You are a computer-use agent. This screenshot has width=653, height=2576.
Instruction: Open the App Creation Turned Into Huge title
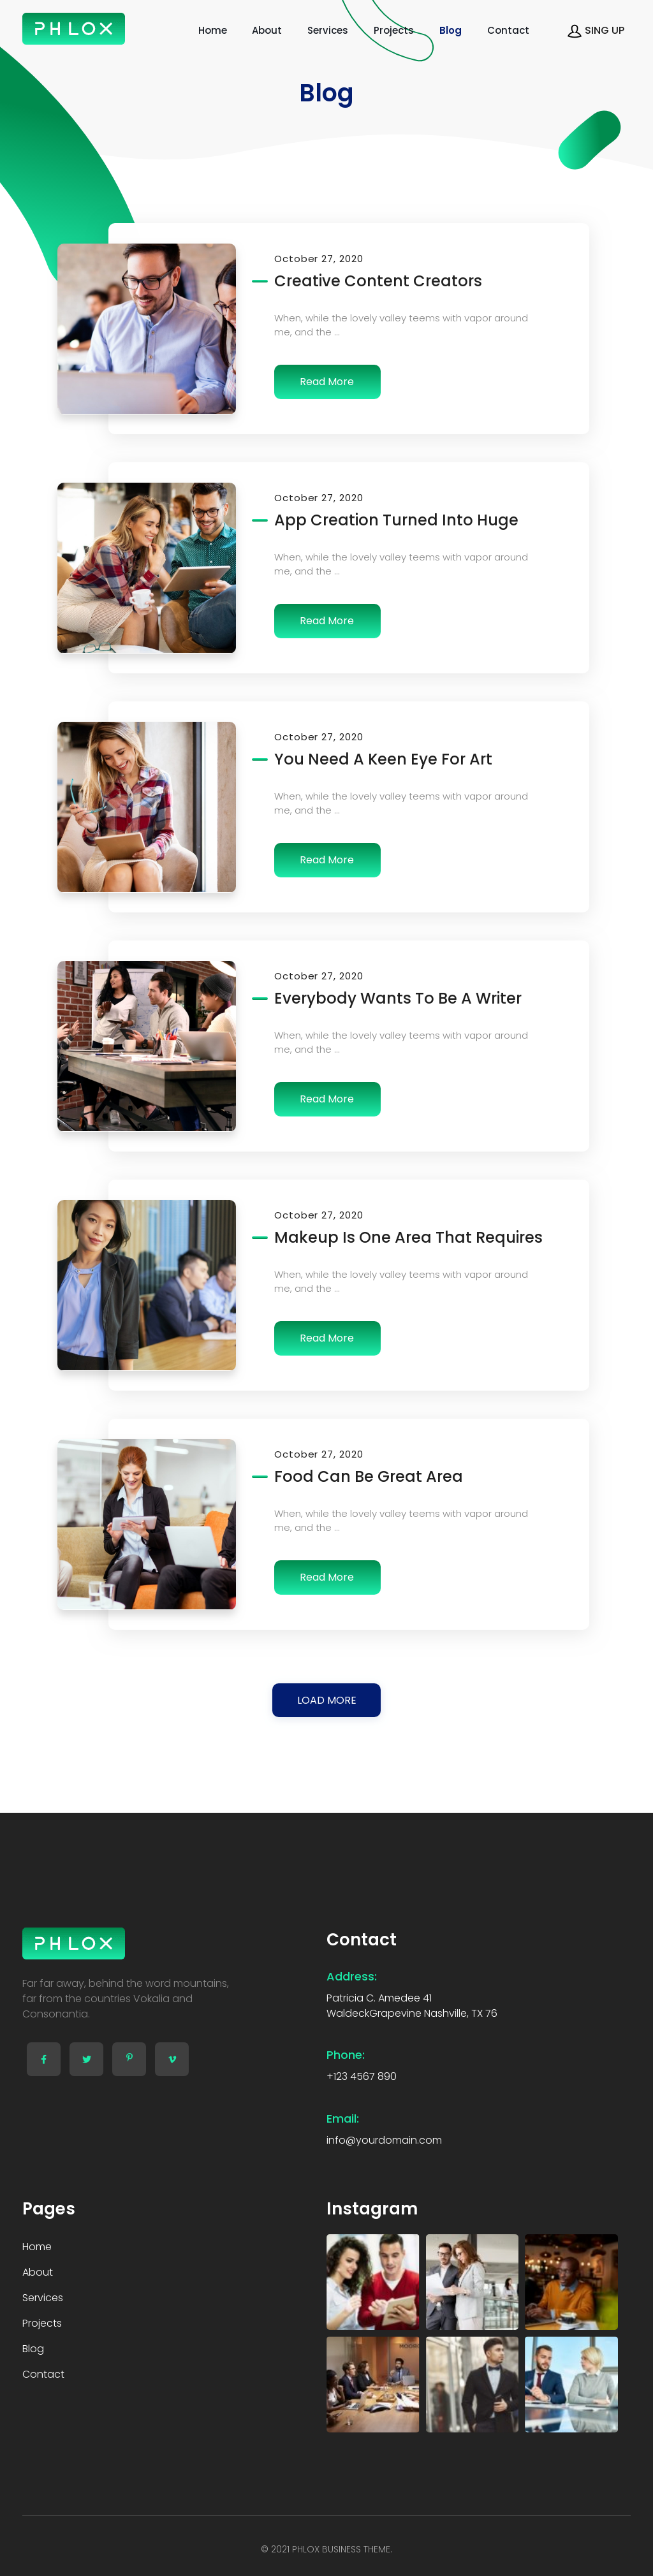tap(396, 520)
